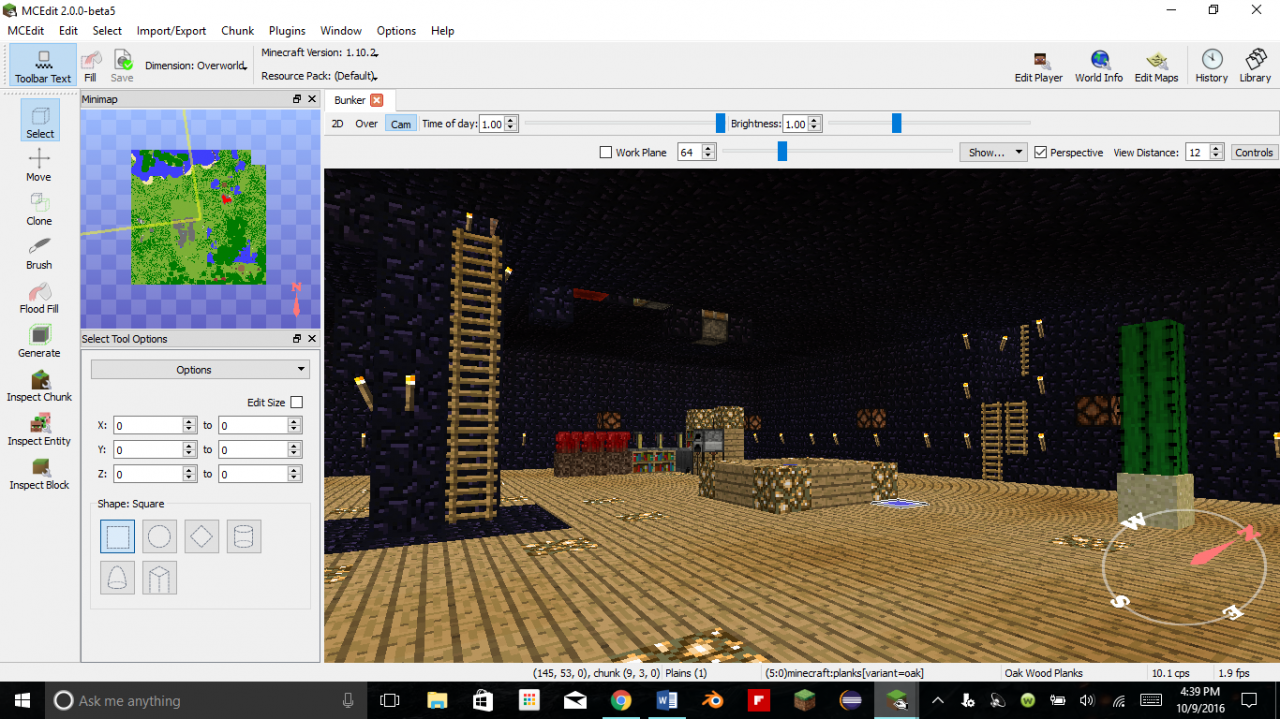Select the Inspect Block tool
Screen dimensions: 1280x719
coord(38,468)
